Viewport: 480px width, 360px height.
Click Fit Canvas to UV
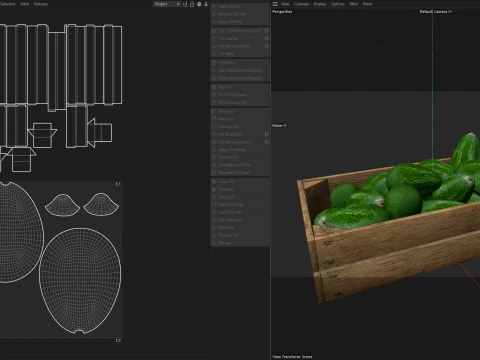[x=240, y=102]
